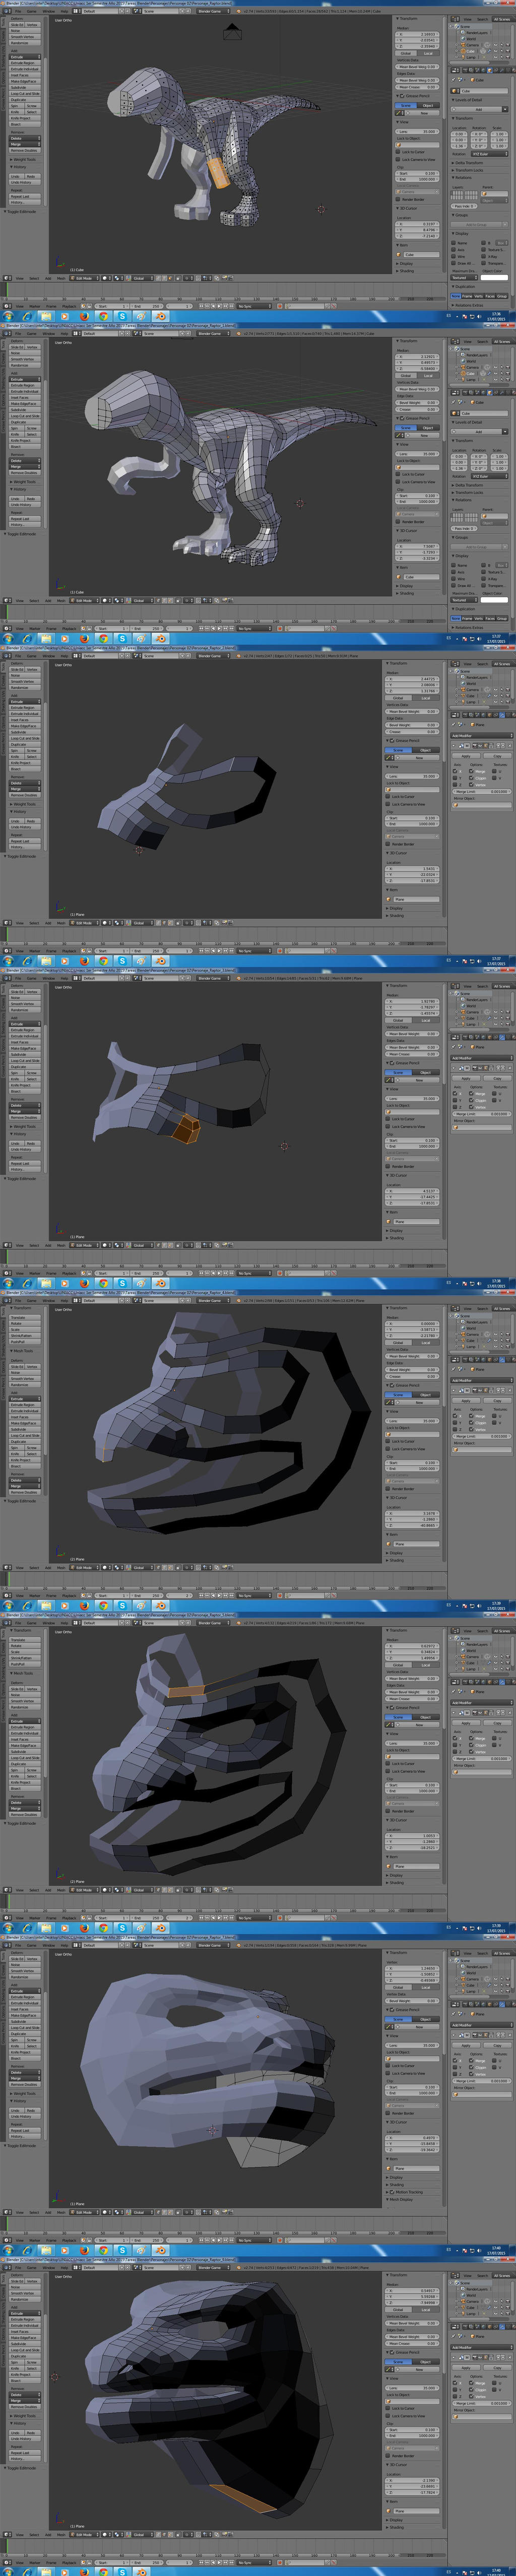Open Object properties tab icon in top screenshot

[490, 70]
